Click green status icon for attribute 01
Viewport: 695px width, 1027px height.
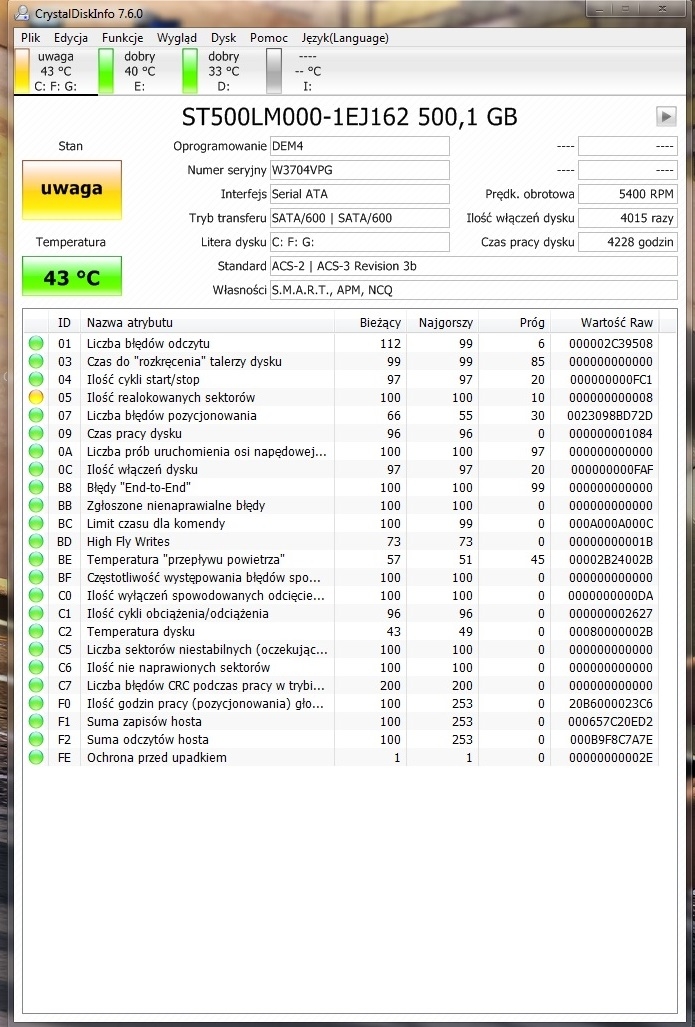(36, 343)
